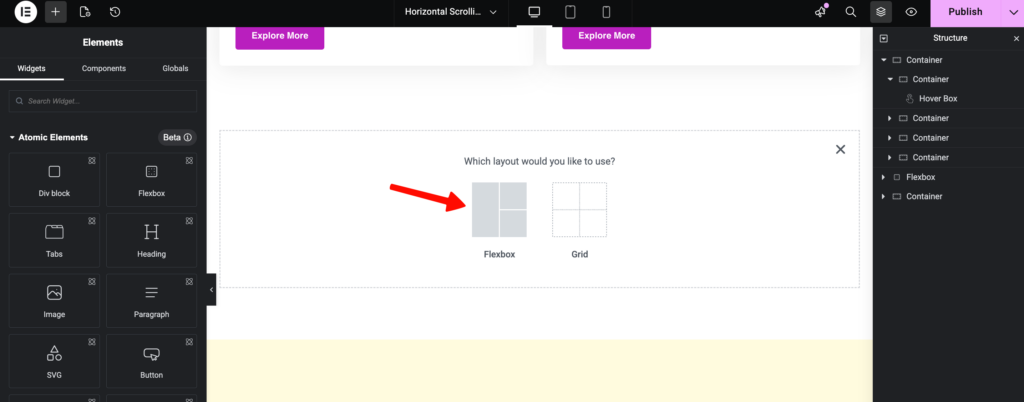Toggle preview changes eye icon
The width and height of the screenshot is (1024, 402).
pyautogui.click(x=911, y=12)
